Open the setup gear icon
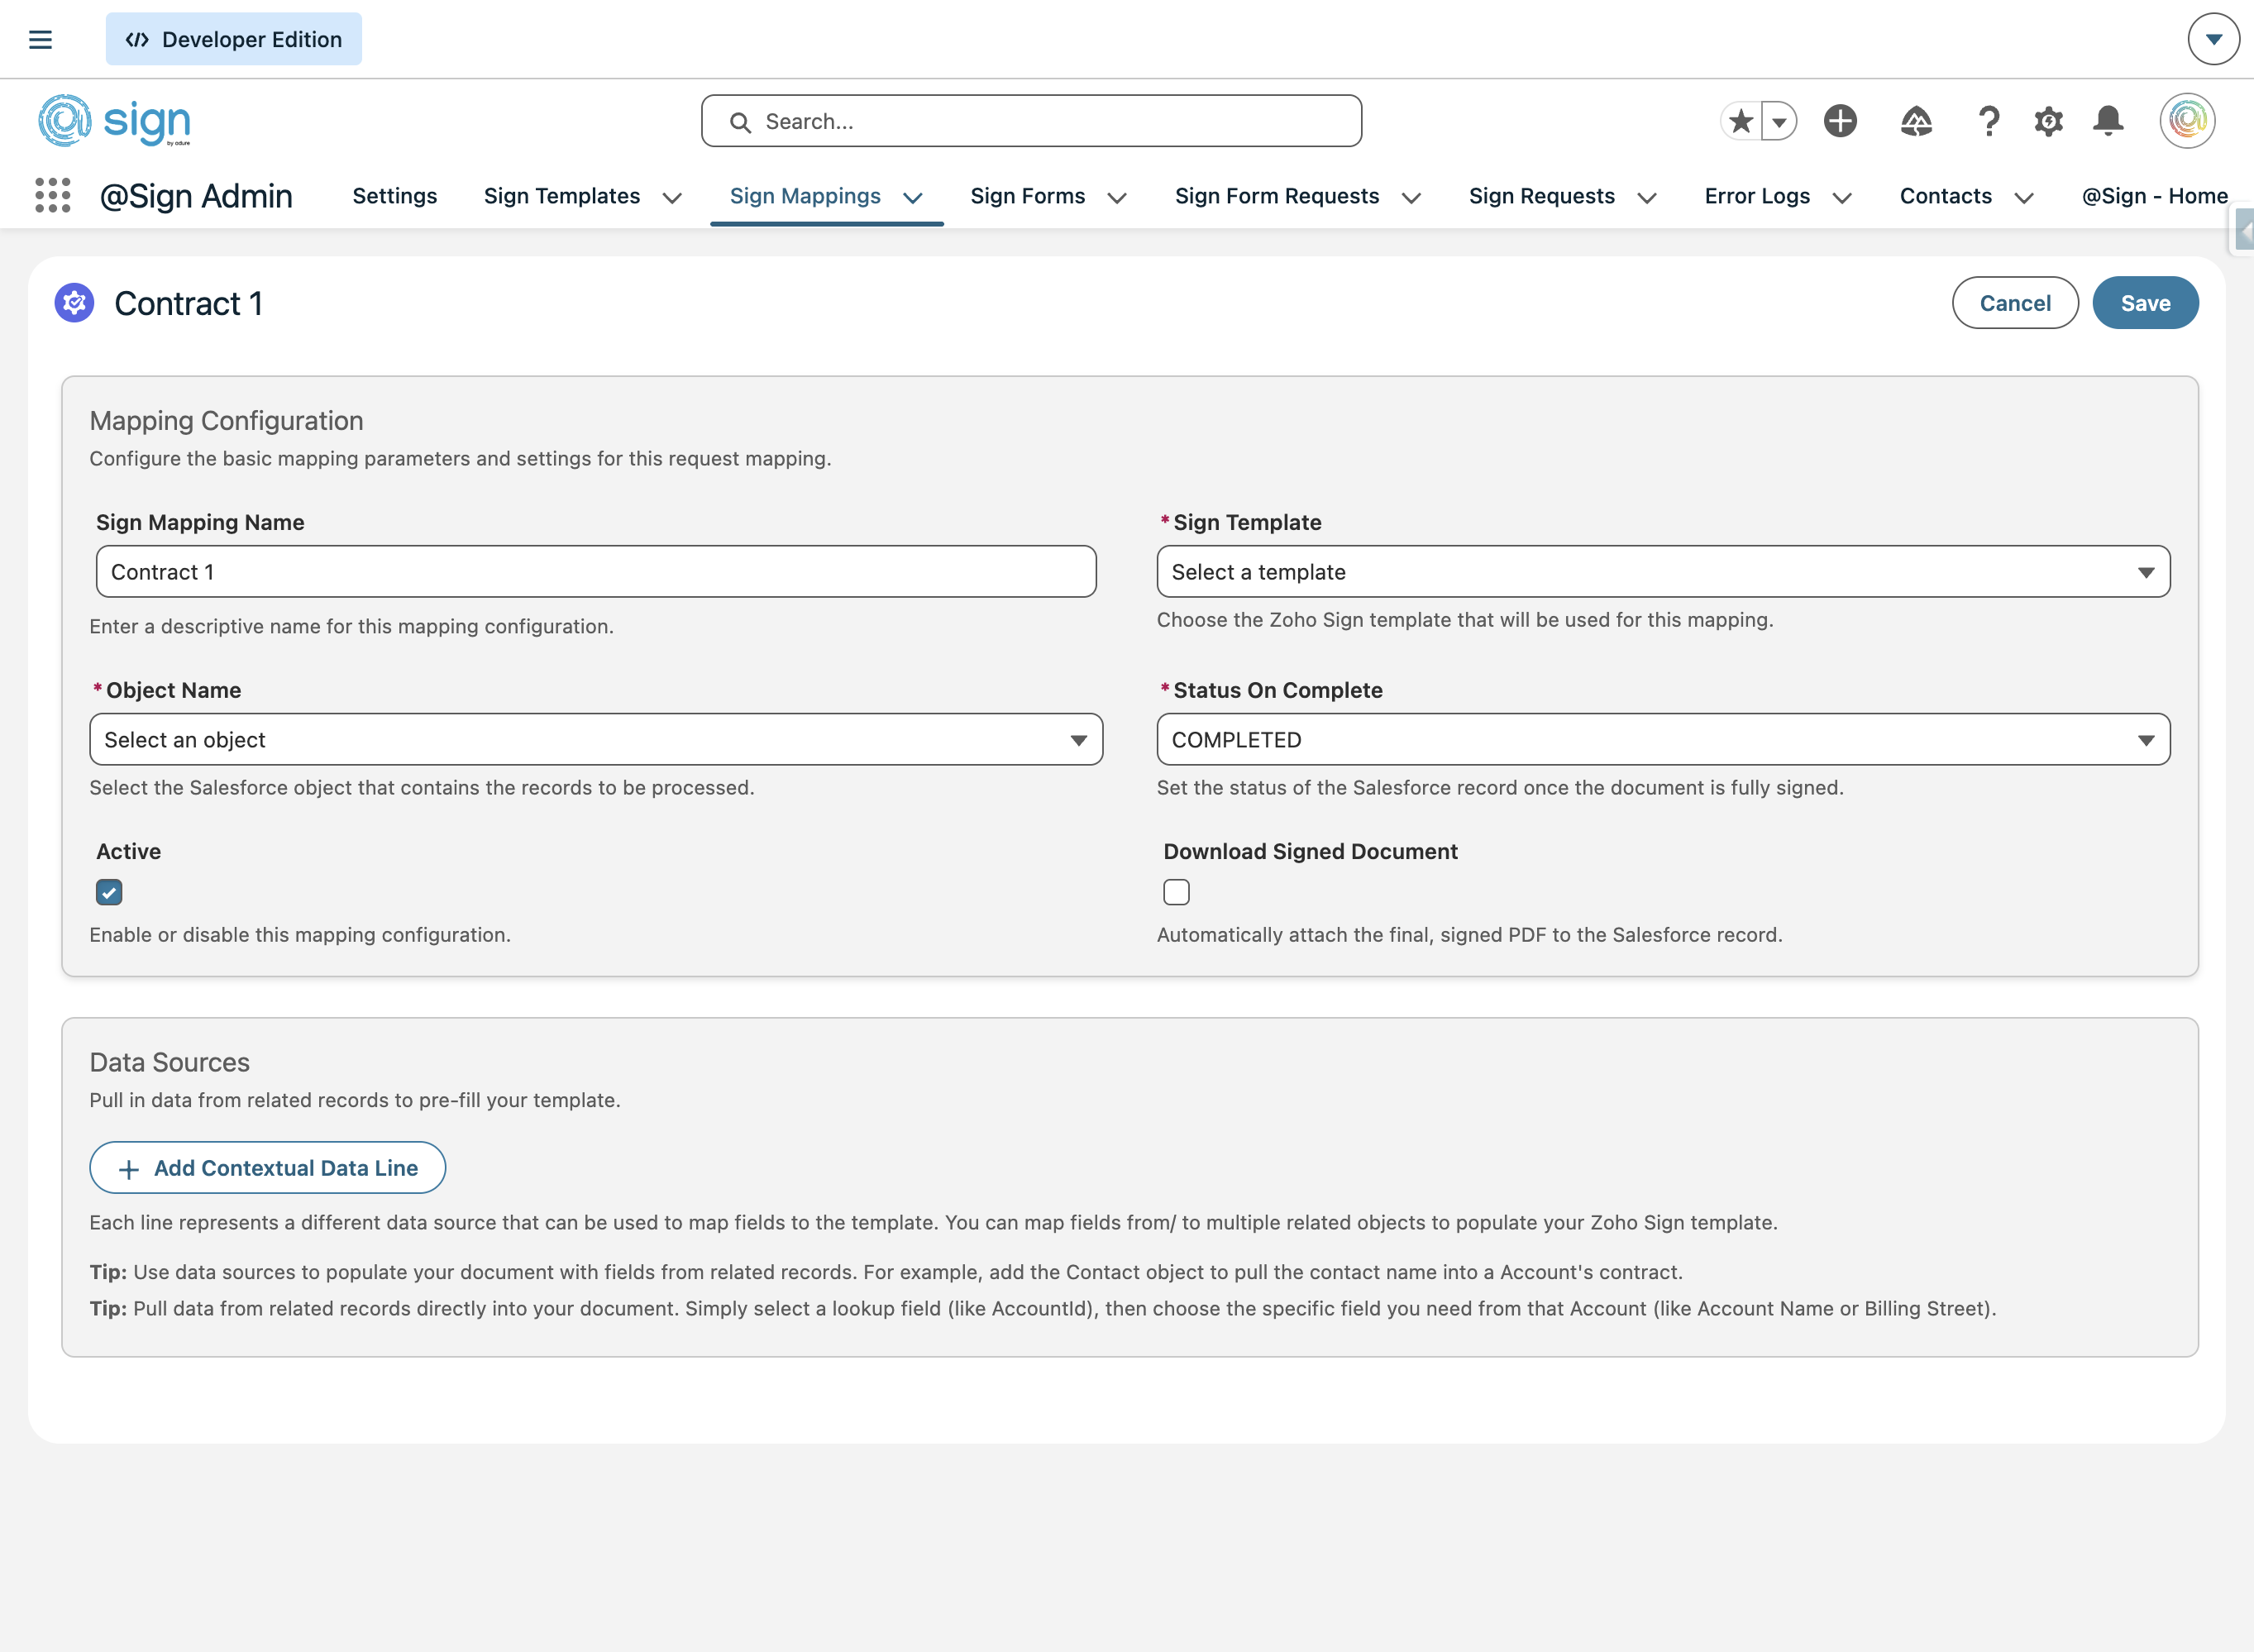This screenshot has height=1652, width=2254. [x=2048, y=121]
